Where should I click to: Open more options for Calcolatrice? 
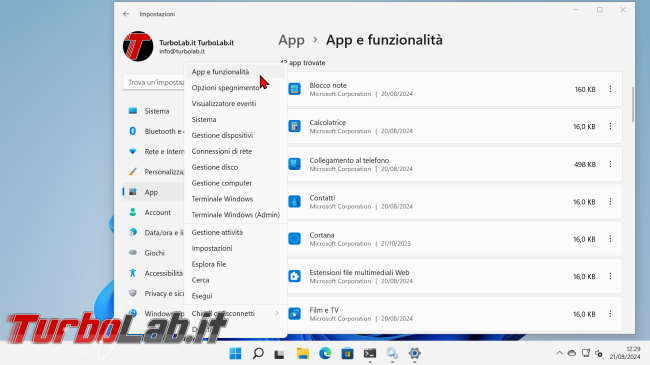pos(610,126)
